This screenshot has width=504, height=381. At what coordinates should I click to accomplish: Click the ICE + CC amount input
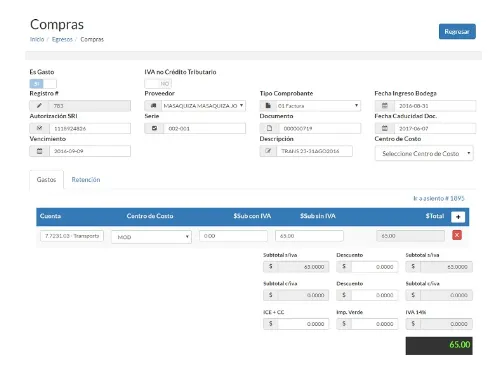pos(303,324)
